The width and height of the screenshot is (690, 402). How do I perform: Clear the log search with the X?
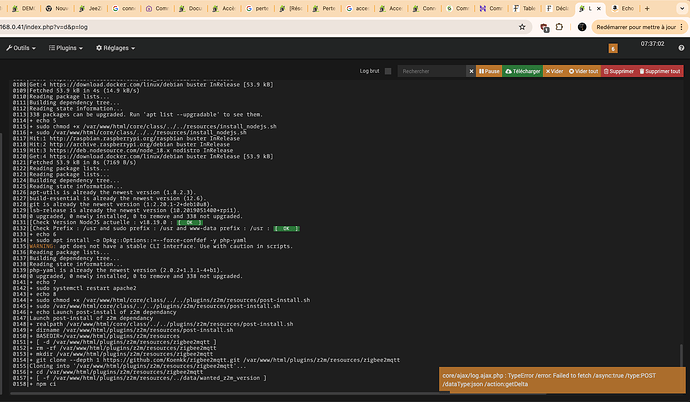[x=471, y=71]
